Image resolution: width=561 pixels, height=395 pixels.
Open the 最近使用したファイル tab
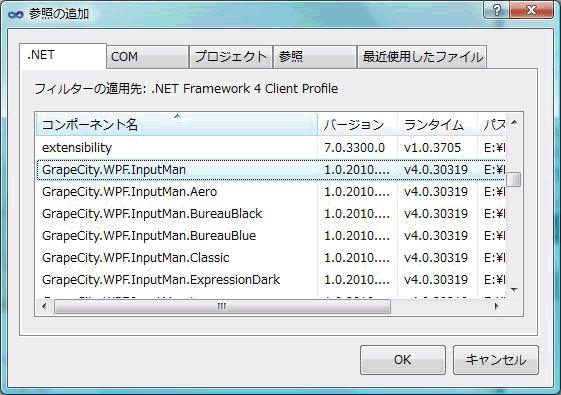pos(422,57)
